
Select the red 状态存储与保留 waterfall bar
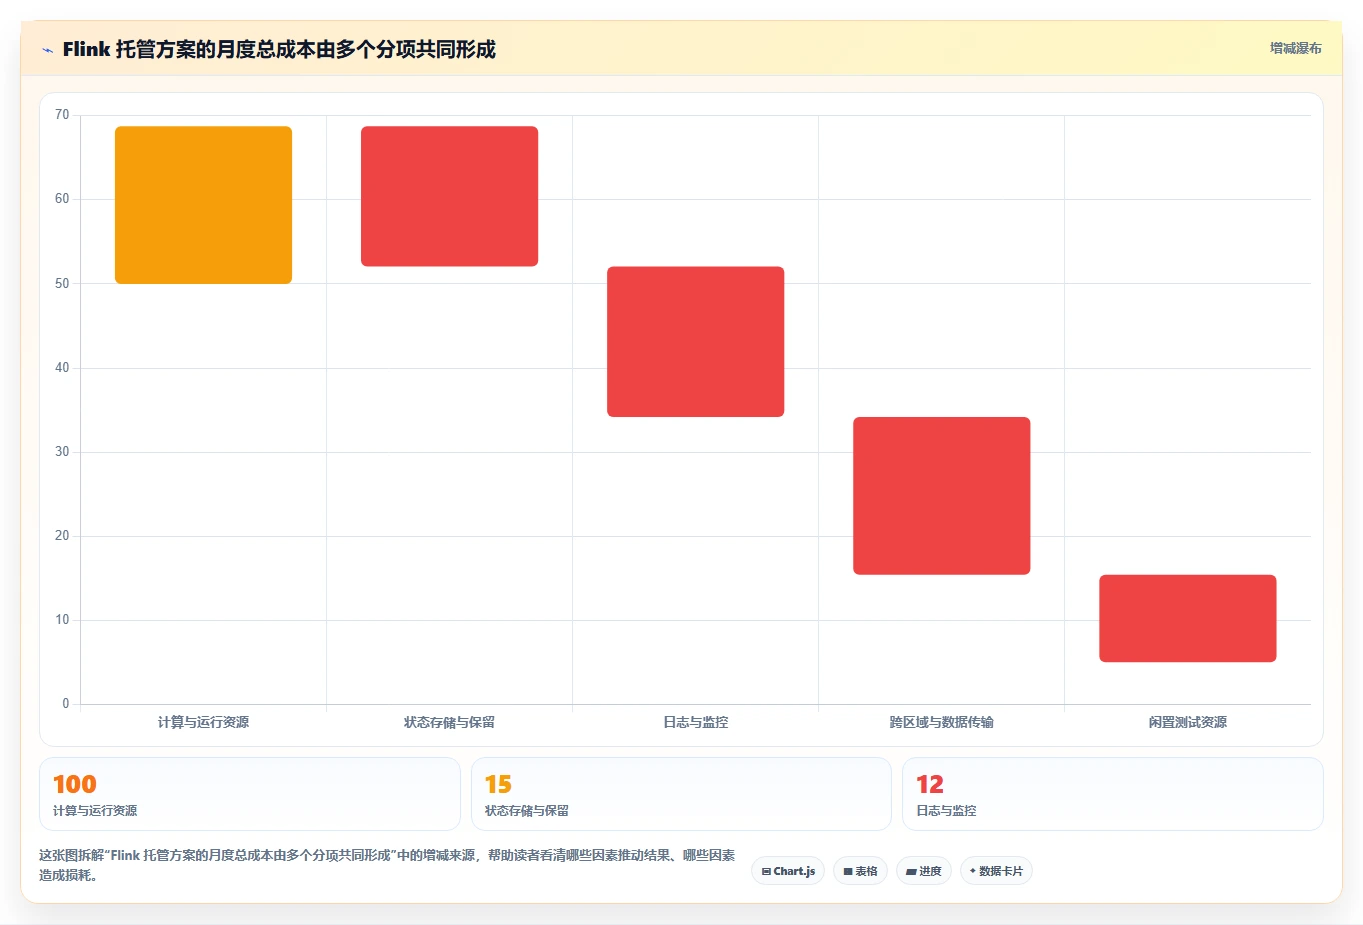click(449, 196)
